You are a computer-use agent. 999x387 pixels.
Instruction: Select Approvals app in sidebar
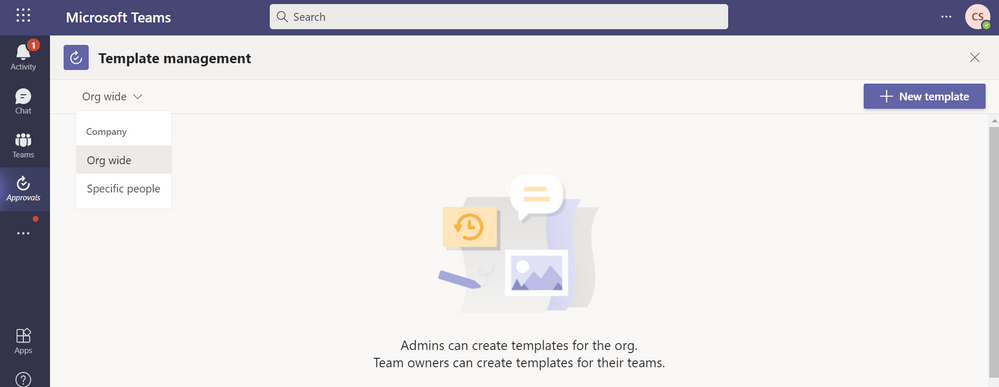[24, 189]
